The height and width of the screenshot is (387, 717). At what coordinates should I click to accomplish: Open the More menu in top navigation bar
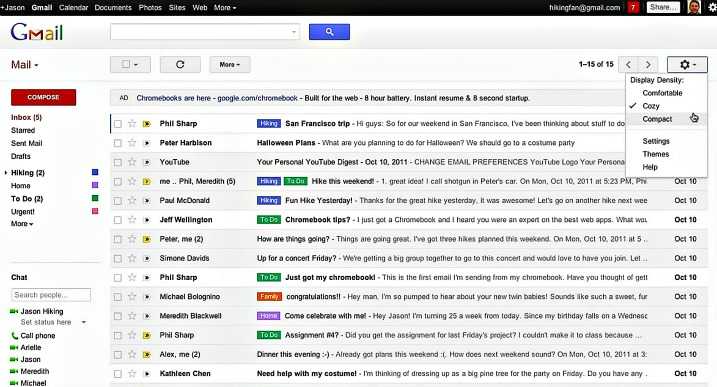tap(225, 8)
